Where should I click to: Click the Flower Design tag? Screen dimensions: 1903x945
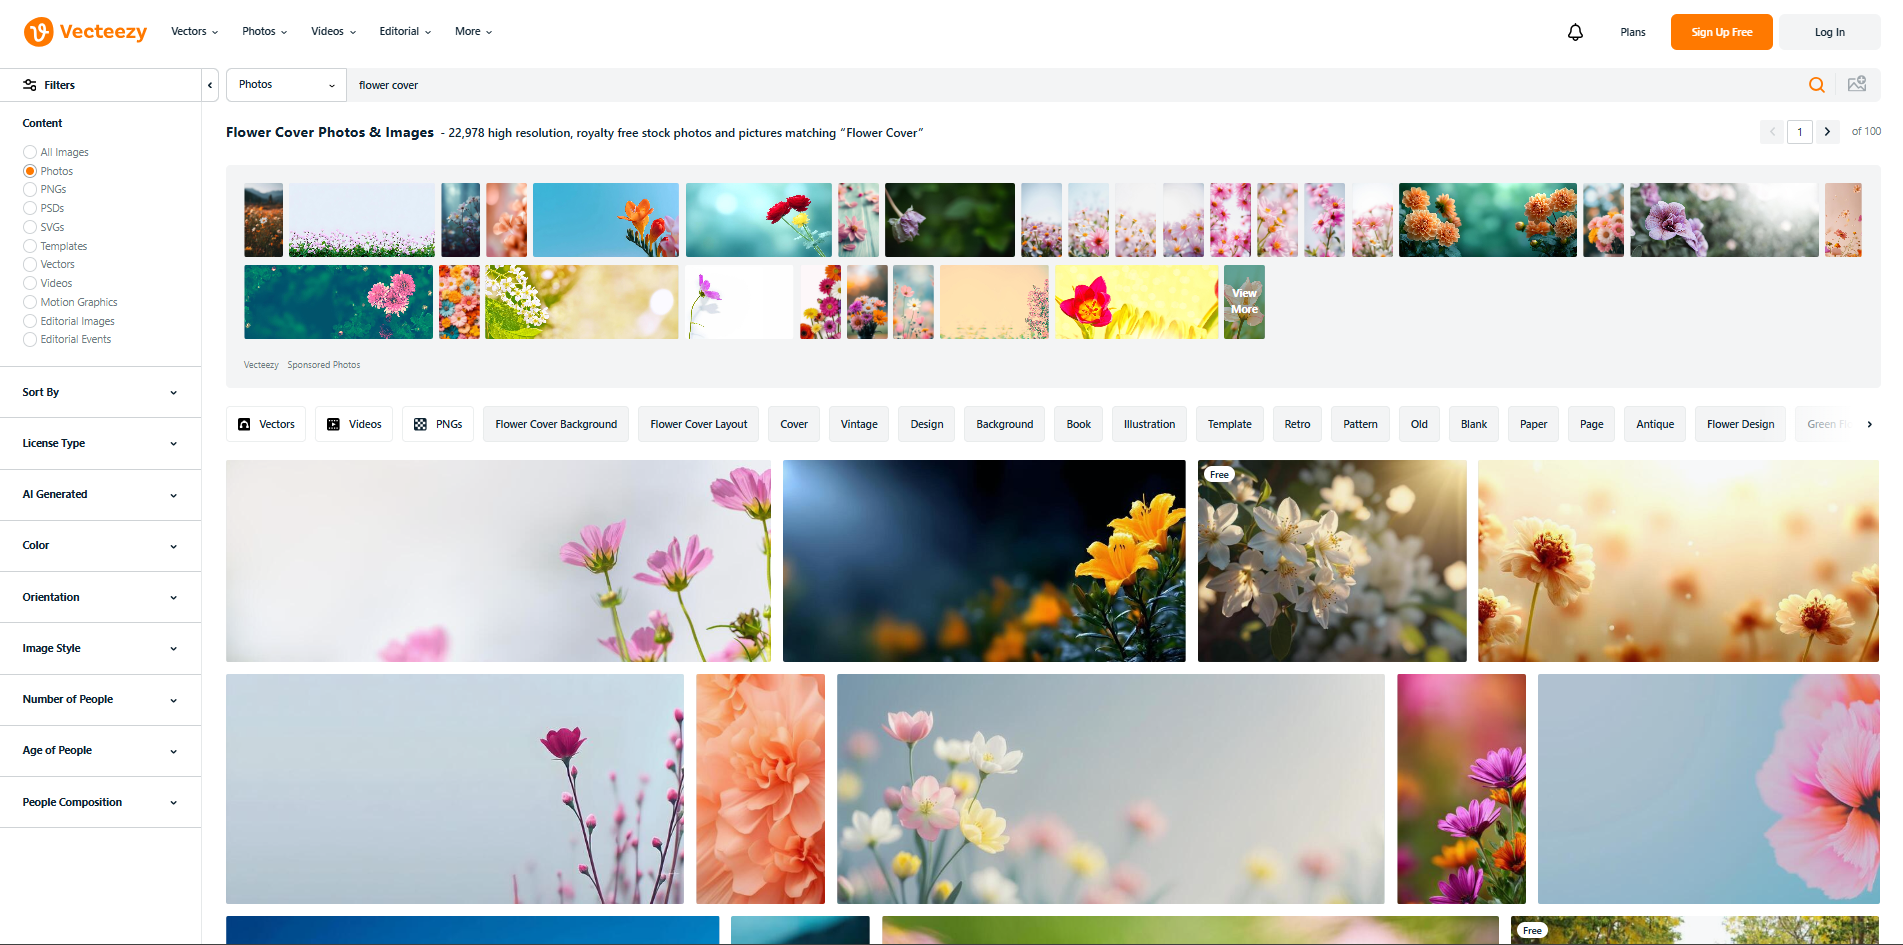click(1740, 424)
